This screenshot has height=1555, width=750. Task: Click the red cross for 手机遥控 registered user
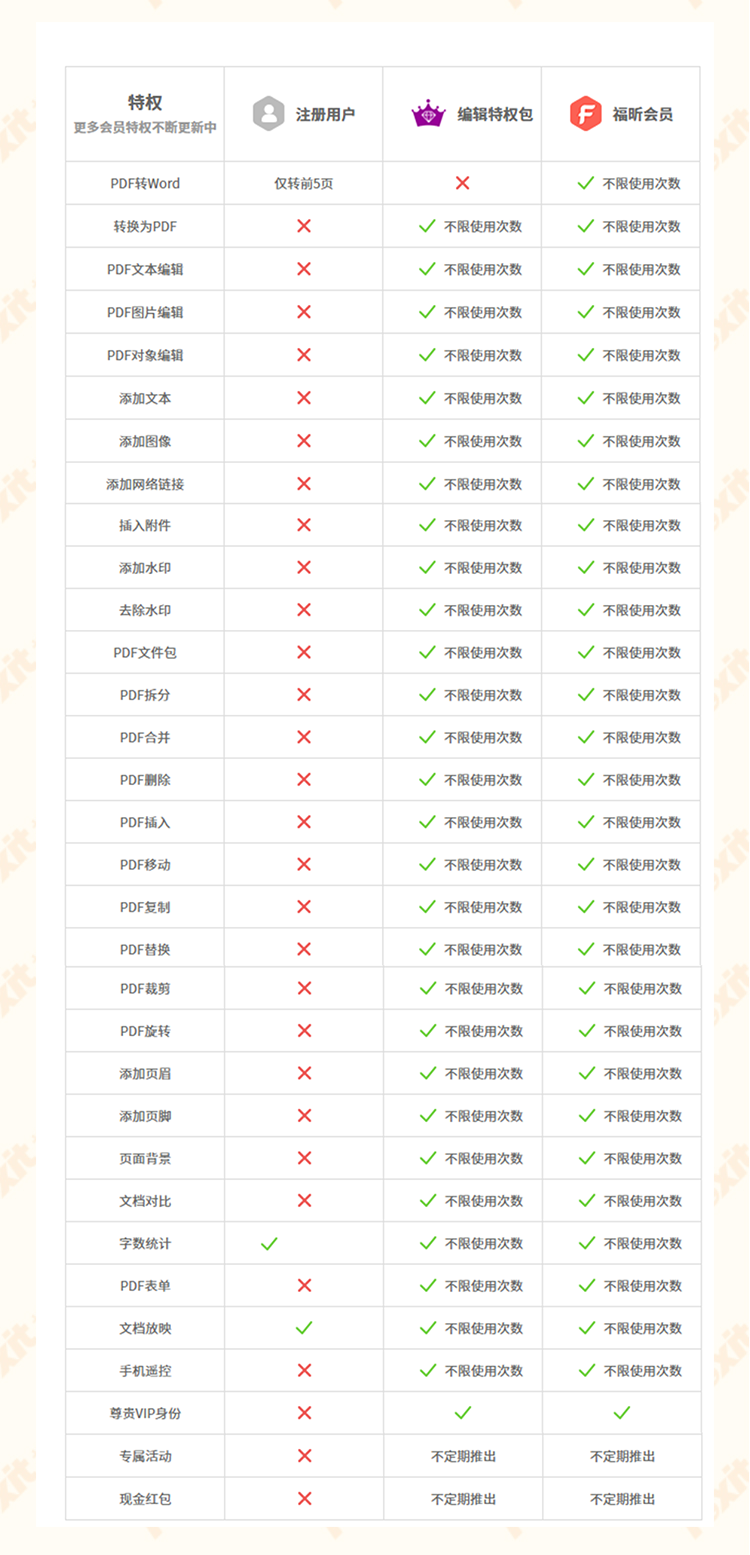coord(304,1370)
